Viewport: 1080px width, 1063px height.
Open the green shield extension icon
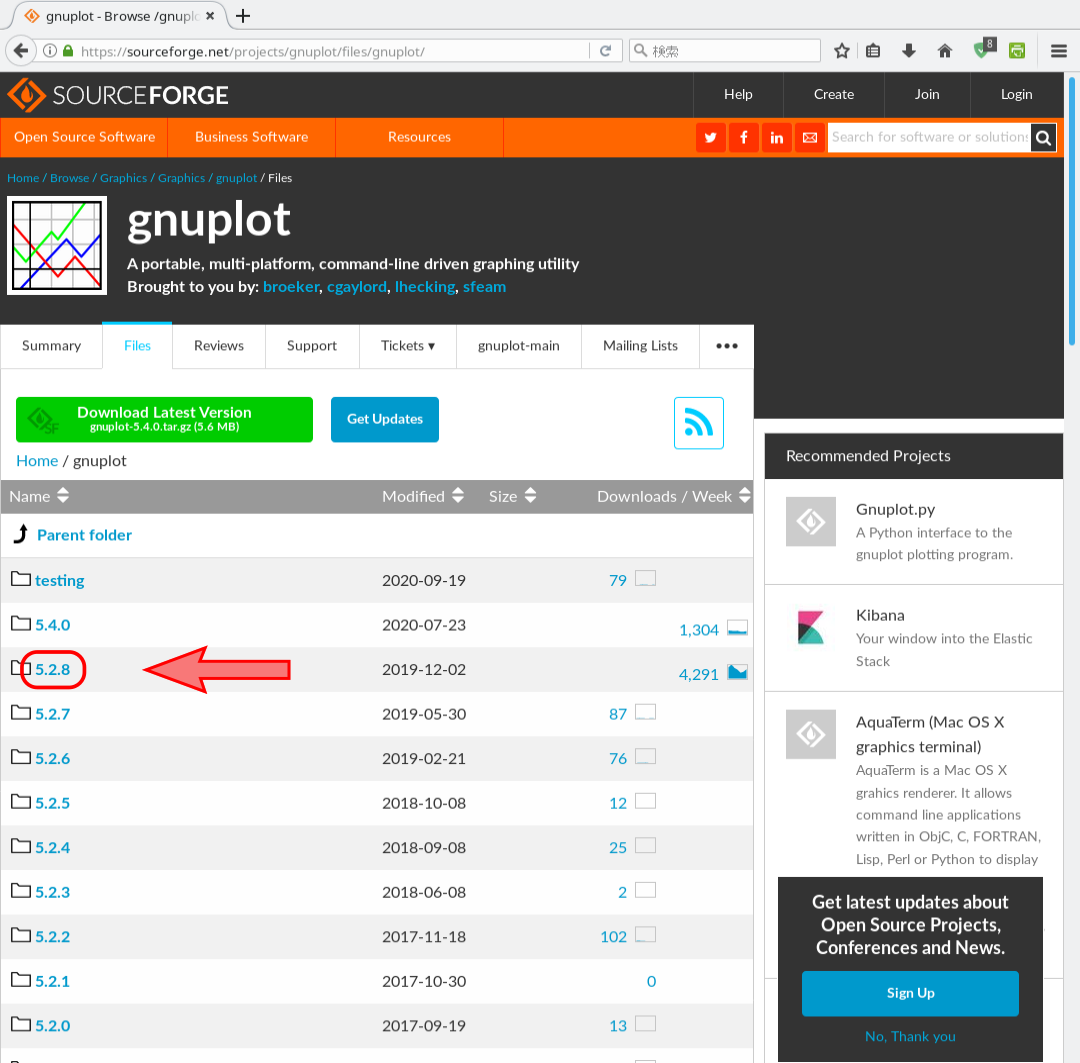(984, 49)
